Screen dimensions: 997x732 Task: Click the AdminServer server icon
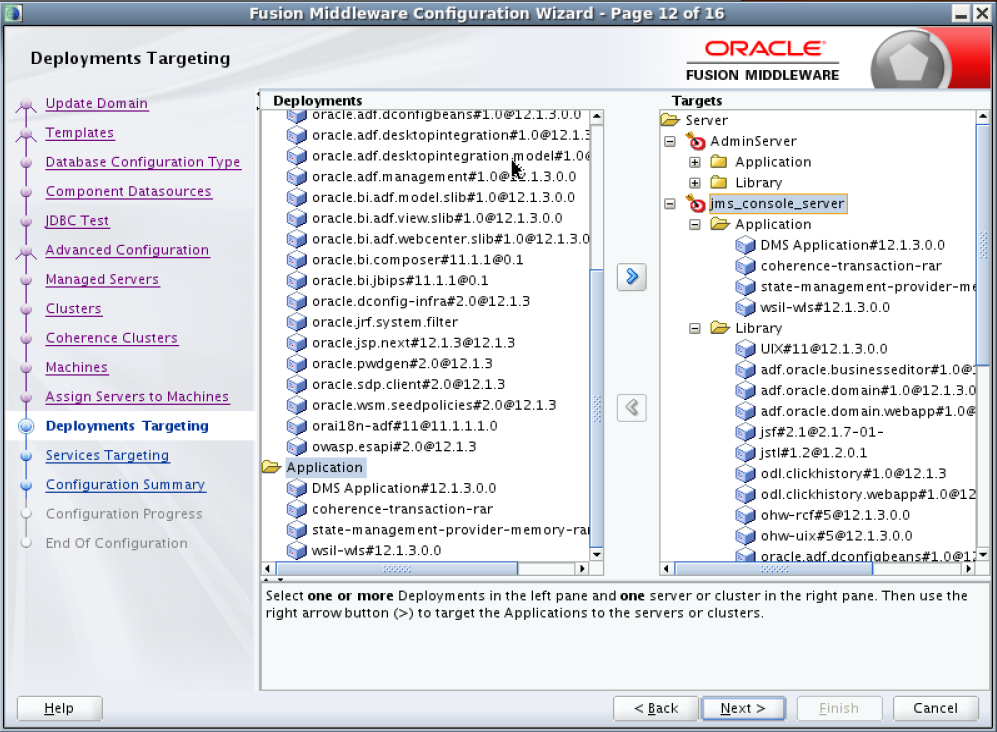tap(696, 141)
